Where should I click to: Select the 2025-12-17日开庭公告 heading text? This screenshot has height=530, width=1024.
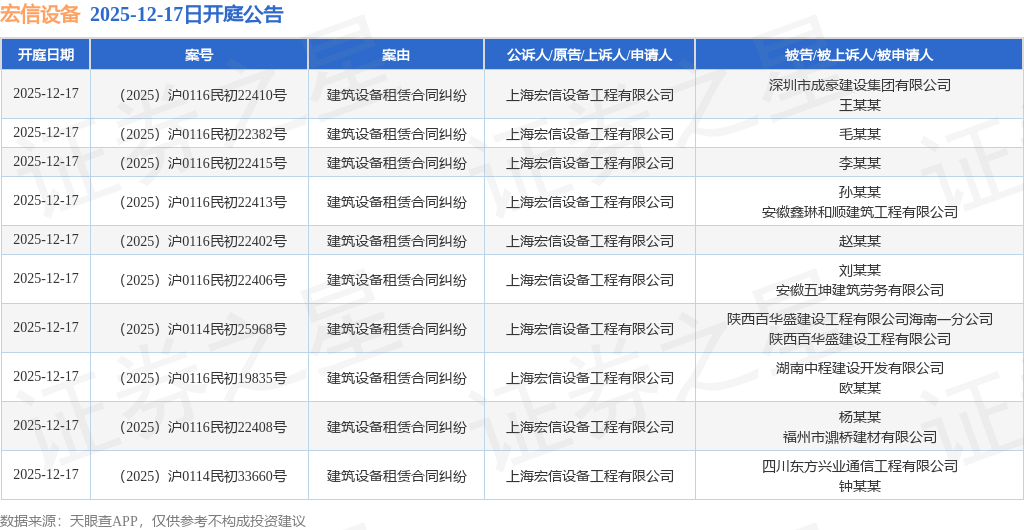tap(186, 14)
